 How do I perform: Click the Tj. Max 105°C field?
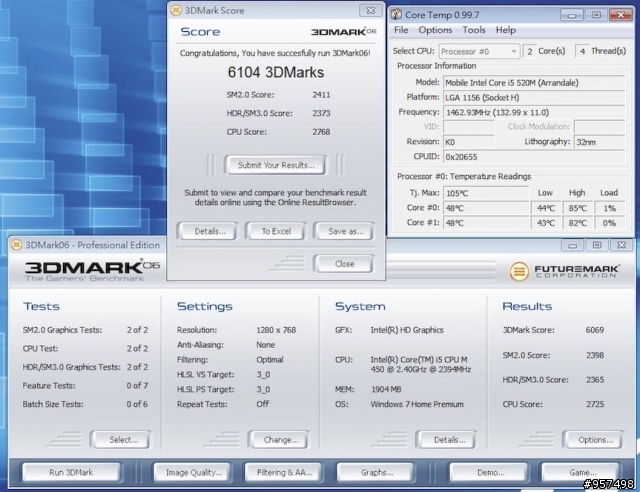[486, 193]
